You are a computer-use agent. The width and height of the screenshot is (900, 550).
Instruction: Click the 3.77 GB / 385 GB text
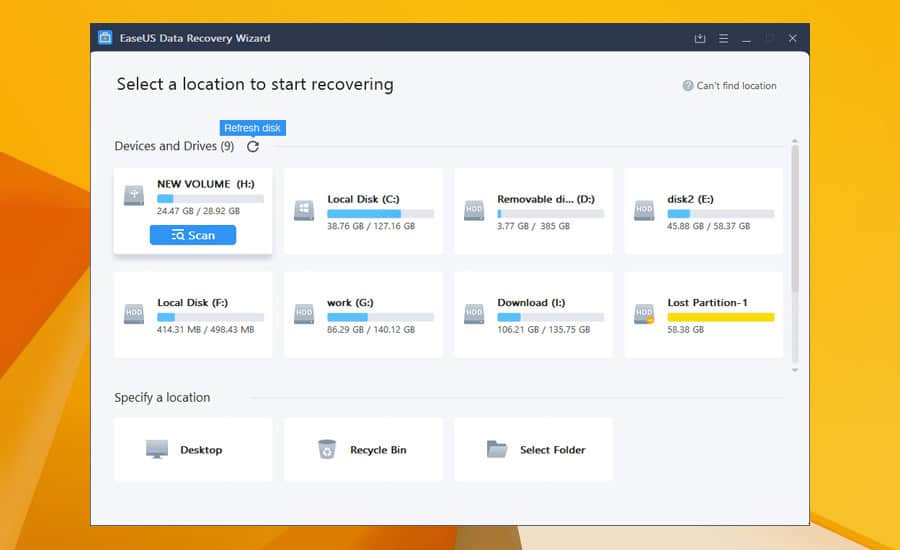click(x=533, y=226)
